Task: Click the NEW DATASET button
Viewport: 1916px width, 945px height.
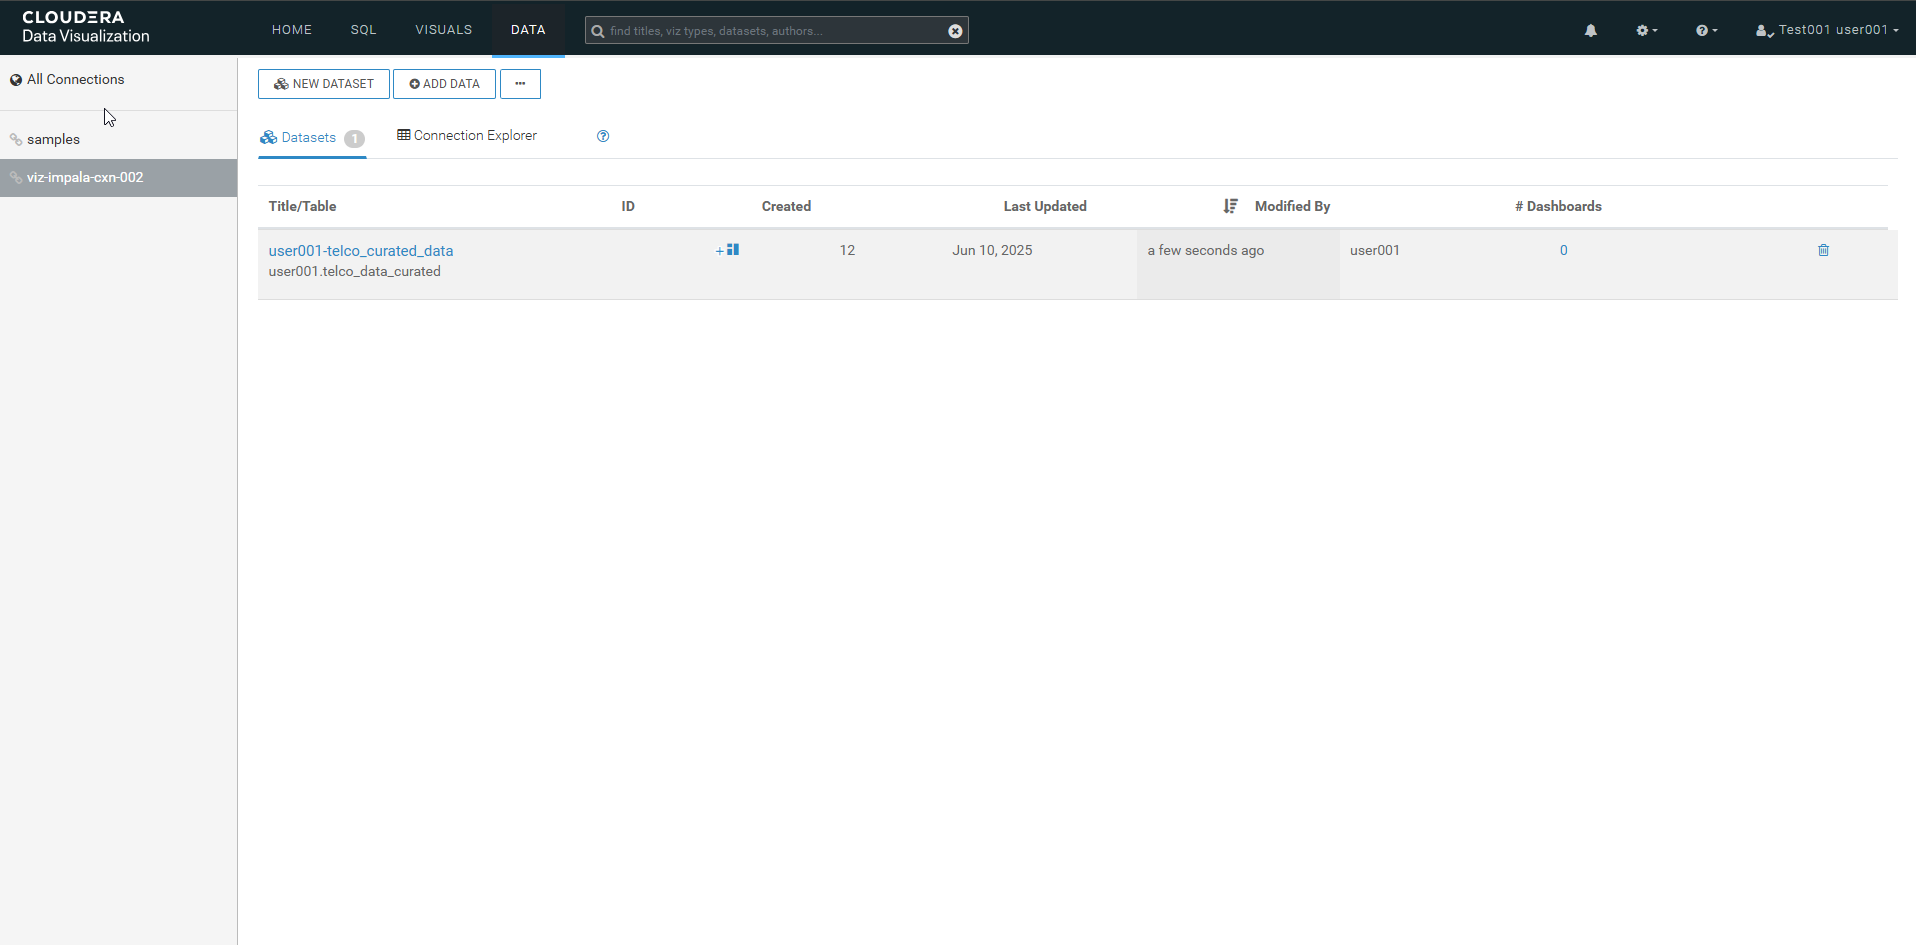Action: pyautogui.click(x=324, y=84)
